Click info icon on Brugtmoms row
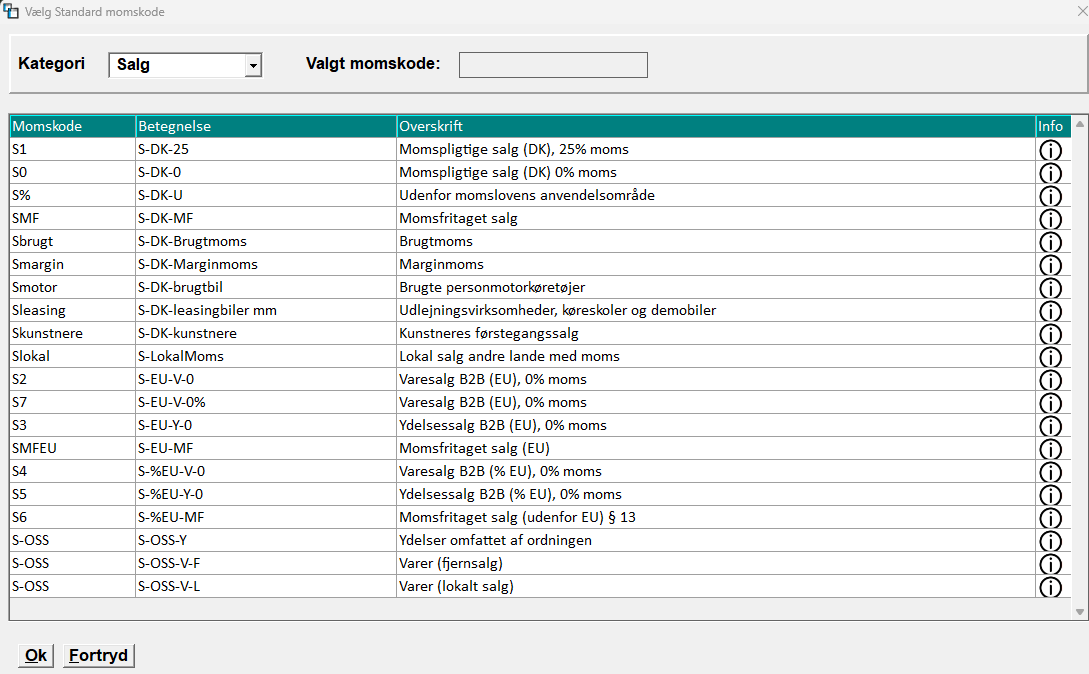This screenshot has width=1089, height=674. coord(1050,242)
